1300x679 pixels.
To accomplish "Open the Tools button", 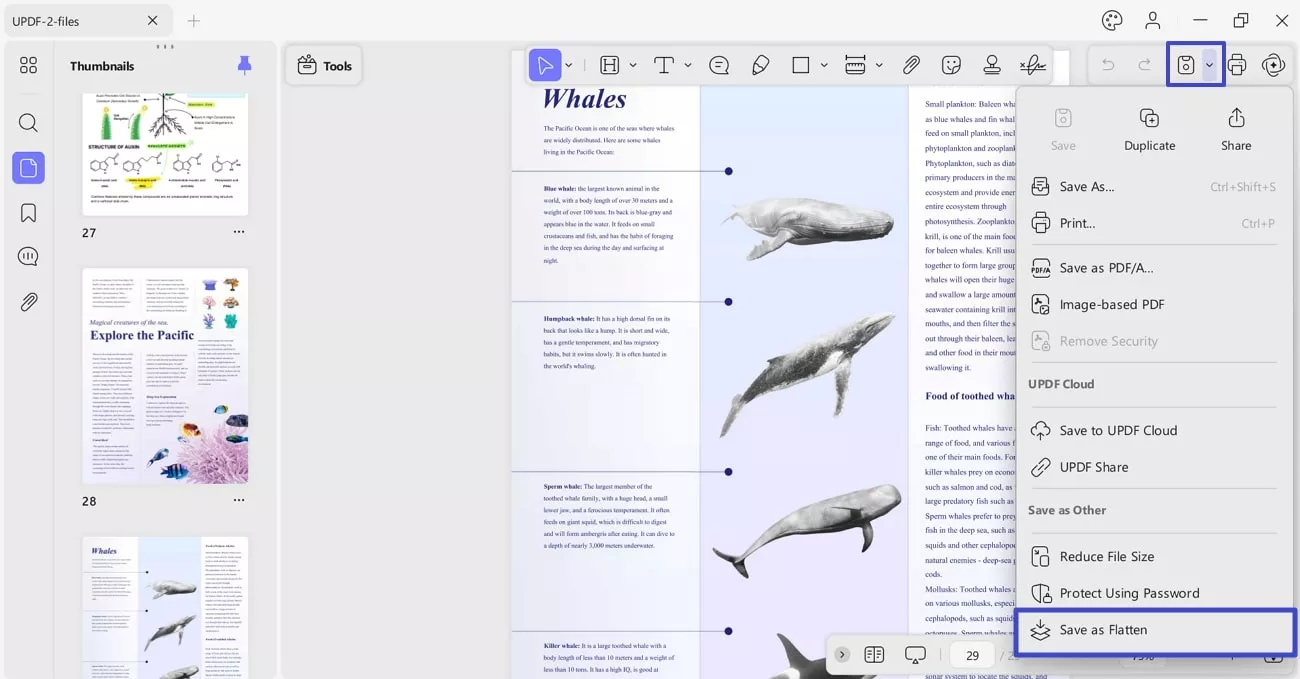I will pyautogui.click(x=324, y=66).
